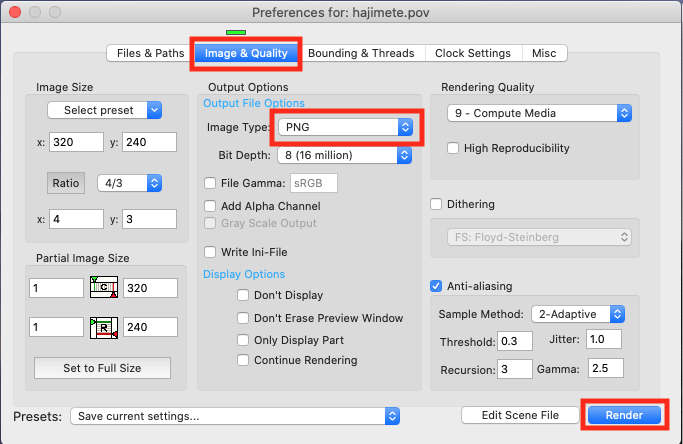The image size is (683, 444).
Task: Click the Set to Full Size button
Action: coord(102,368)
